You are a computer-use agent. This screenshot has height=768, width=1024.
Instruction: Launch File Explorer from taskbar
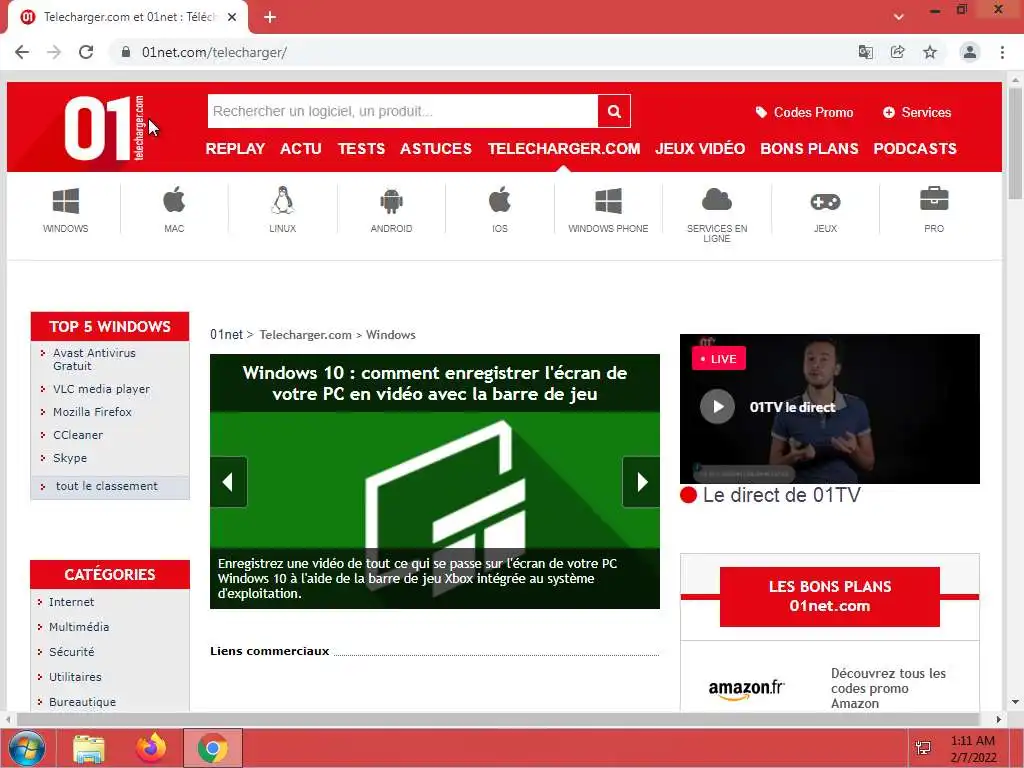89,748
